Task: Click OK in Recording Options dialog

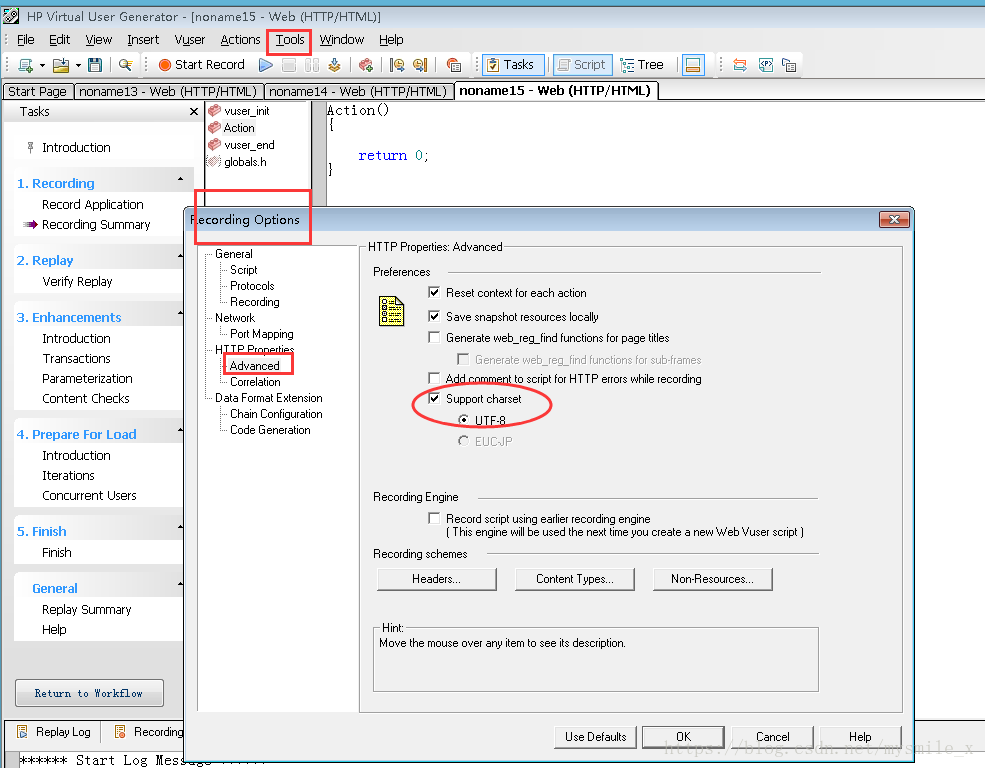Action: tap(683, 737)
